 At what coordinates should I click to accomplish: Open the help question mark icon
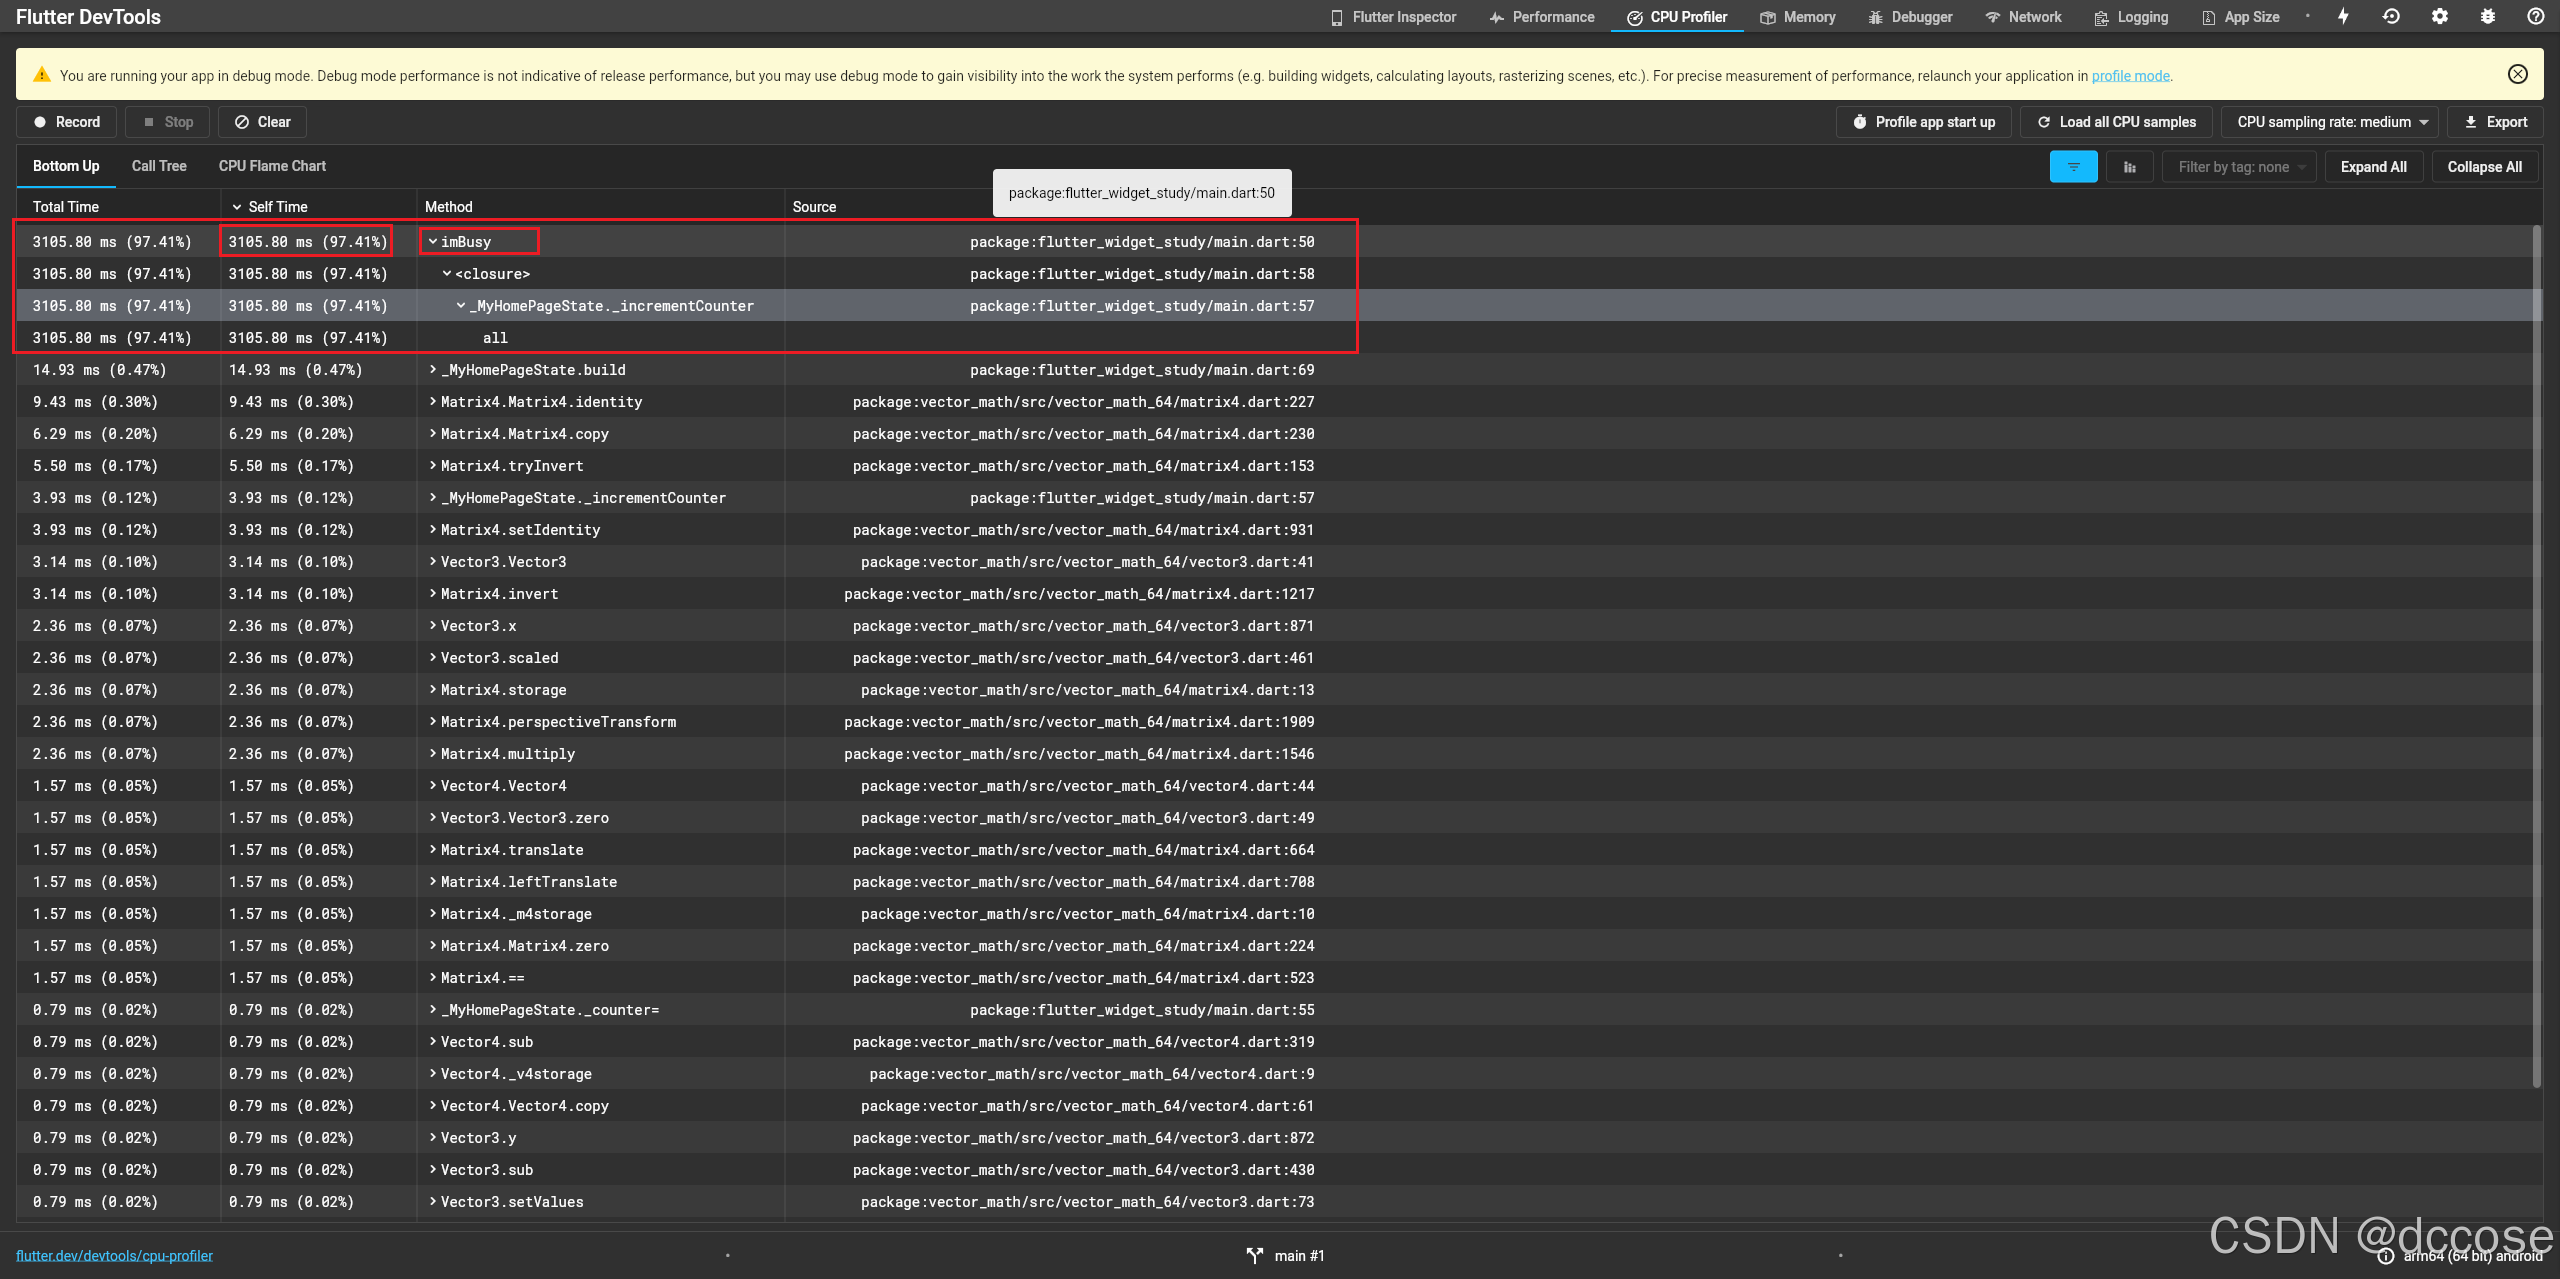(2535, 16)
